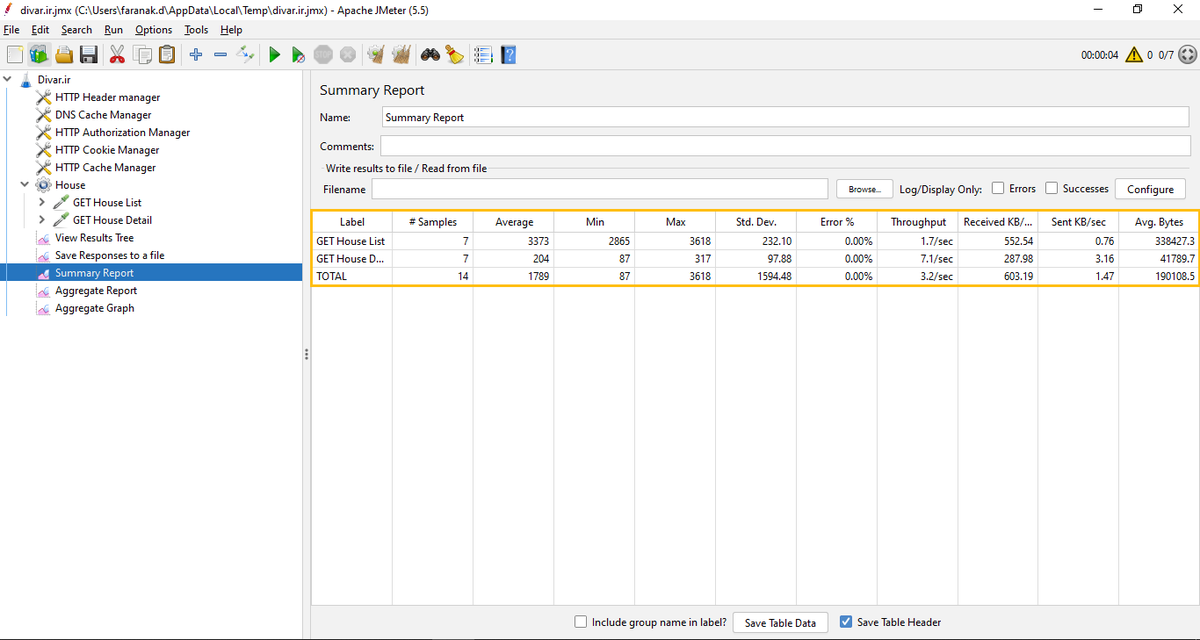Click the thread status indicator at top right
The image size is (1200, 640).
point(1188,55)
